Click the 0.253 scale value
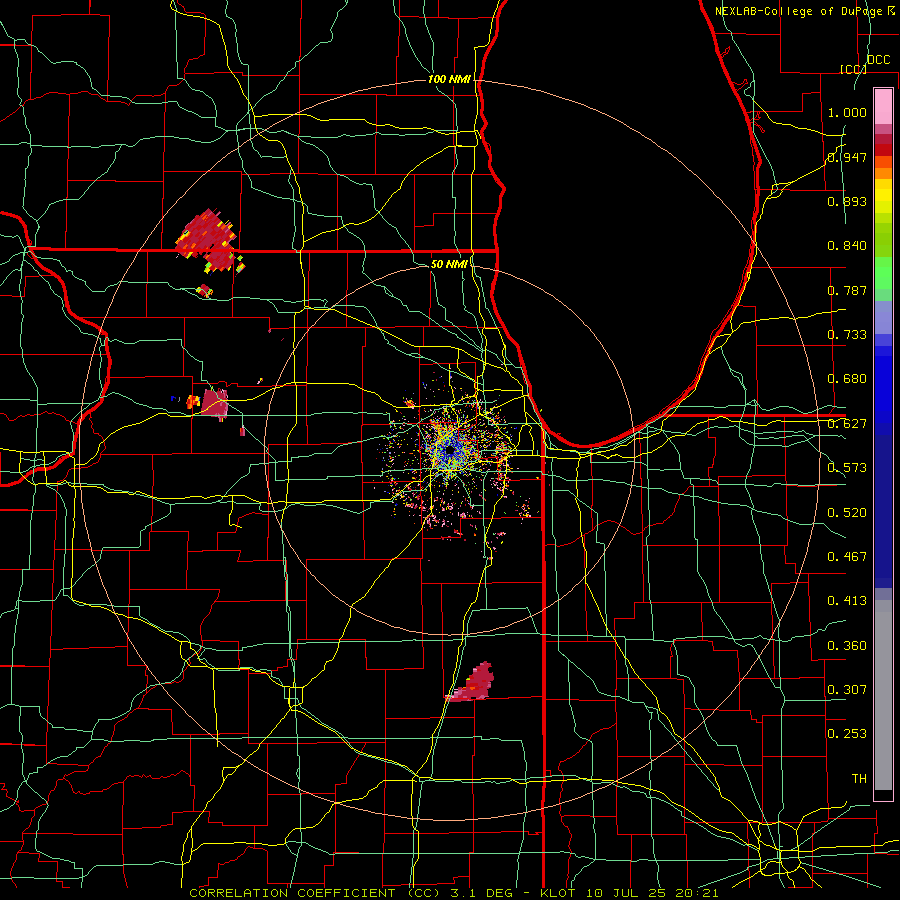This screenshot has height=900, width=900. (847, 734)
